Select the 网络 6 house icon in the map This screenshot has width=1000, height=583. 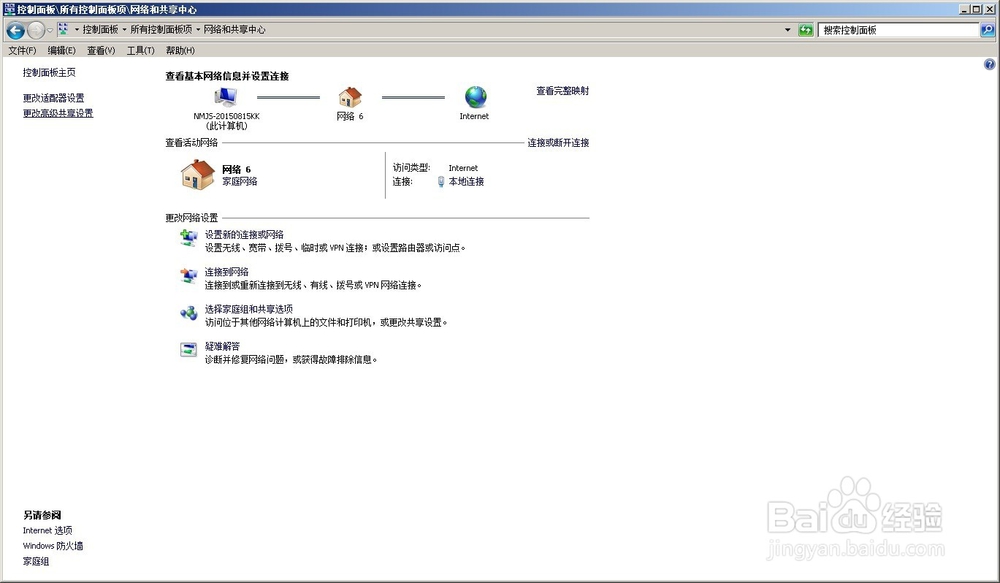pos(351,98)
